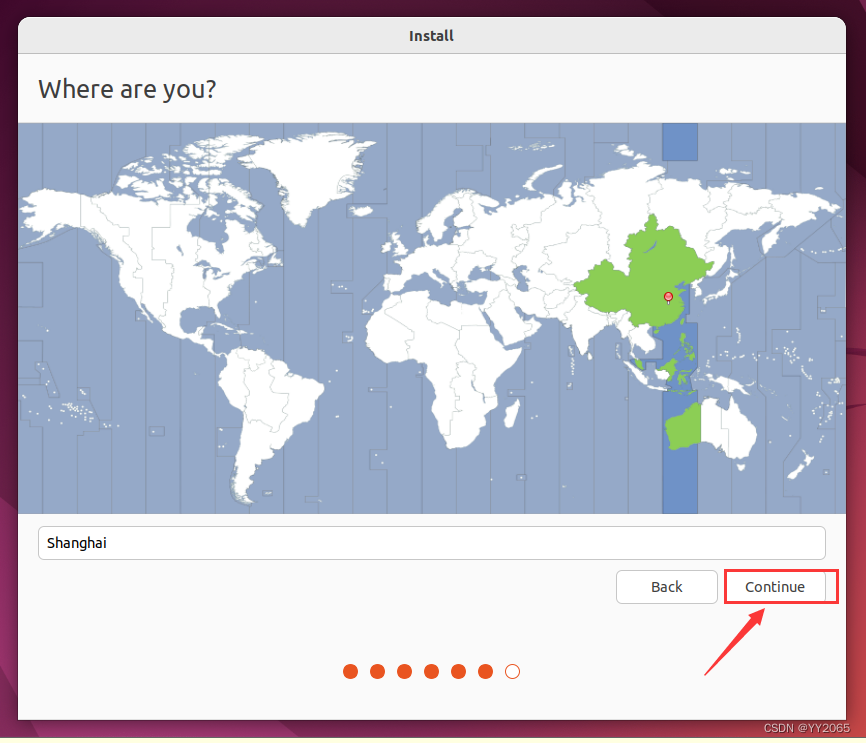Focus the Shanghai location text field

pos(431,543)
